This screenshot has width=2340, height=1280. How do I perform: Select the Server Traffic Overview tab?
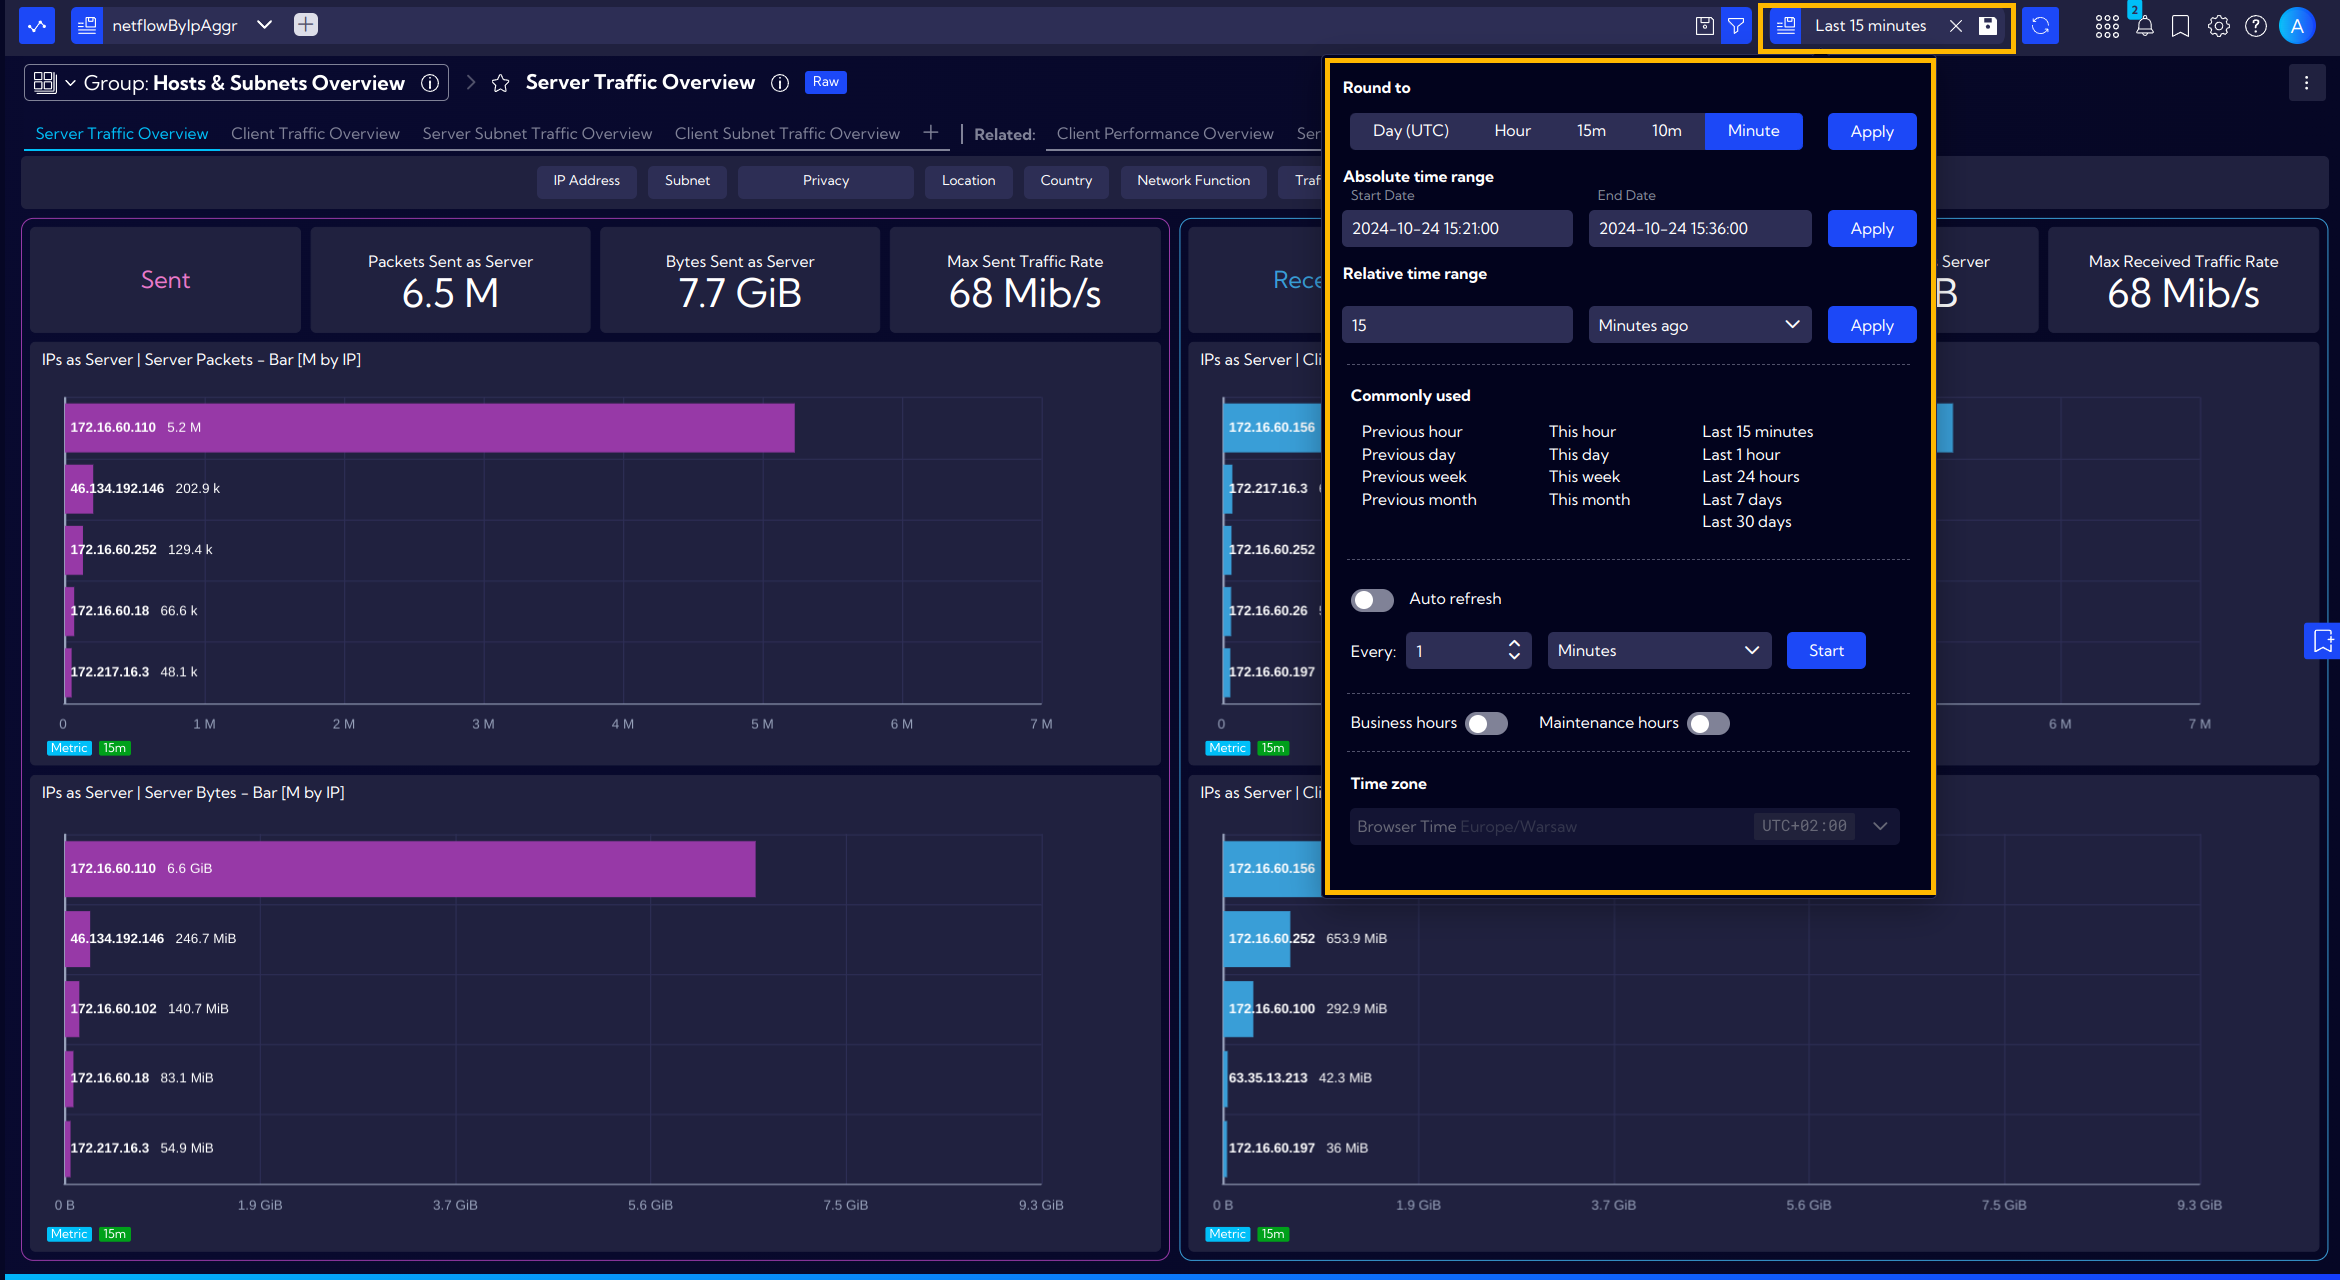click(x=122, y=134)
